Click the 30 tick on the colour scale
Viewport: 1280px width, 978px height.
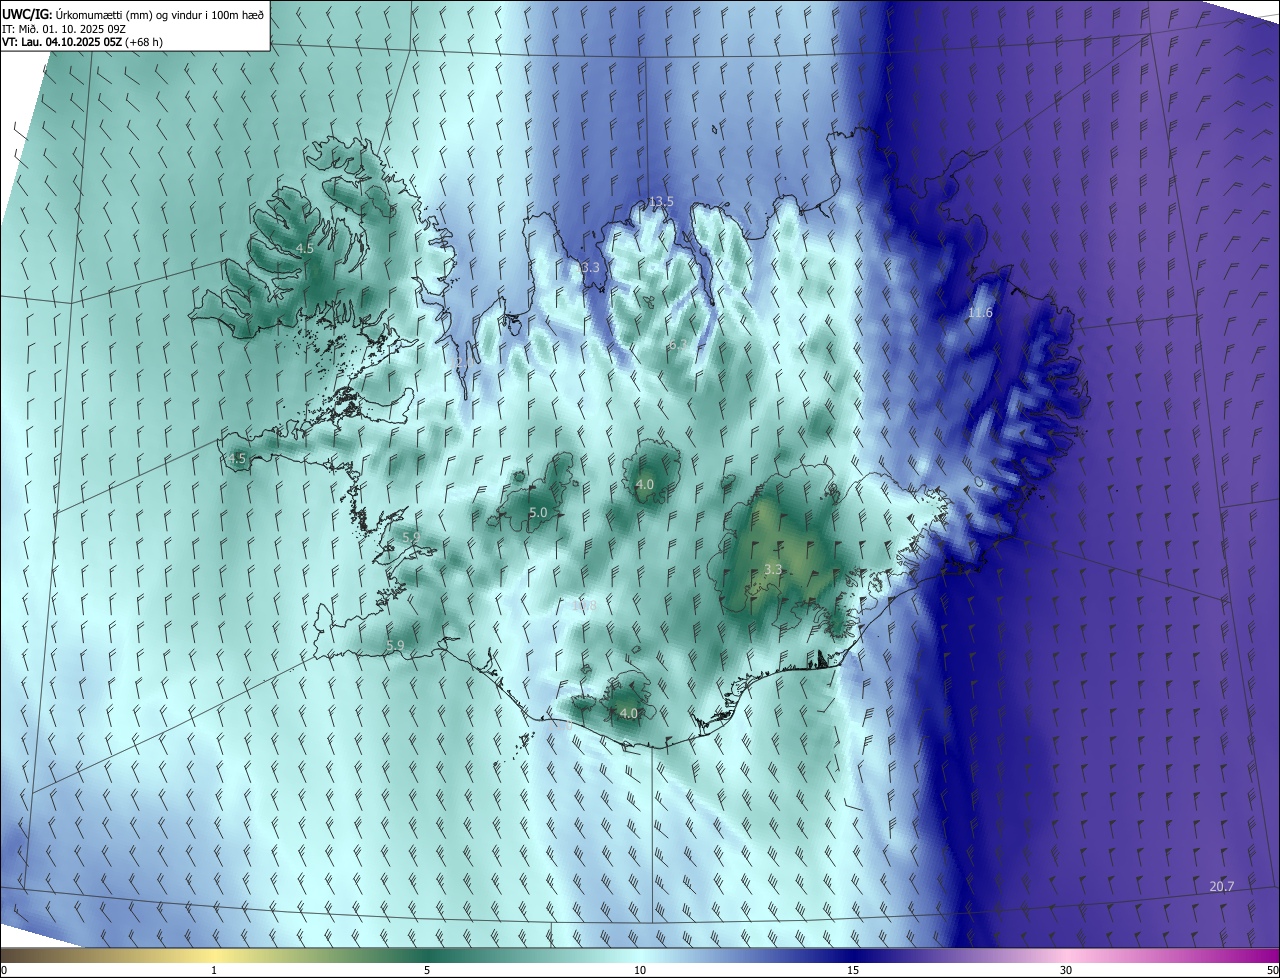pos(1066,970)
